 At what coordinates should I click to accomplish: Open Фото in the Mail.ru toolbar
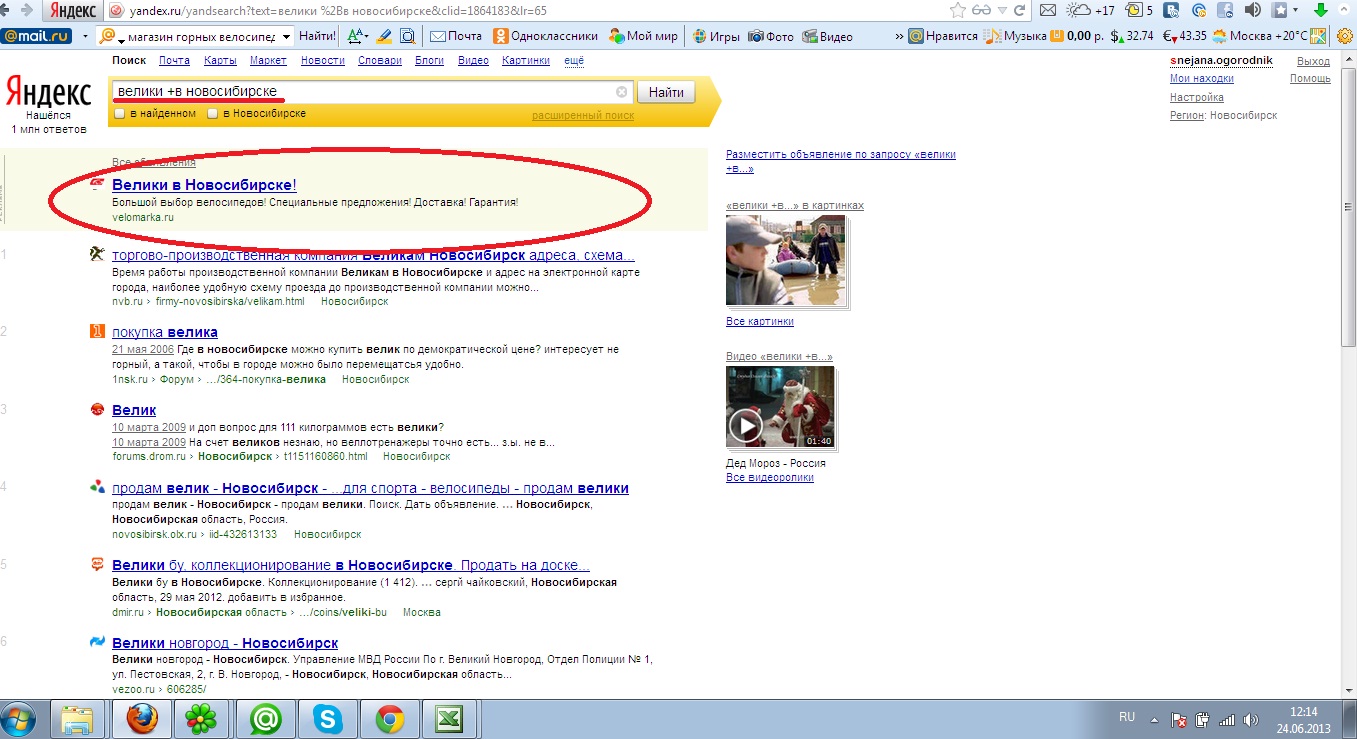tap(771, 36)
